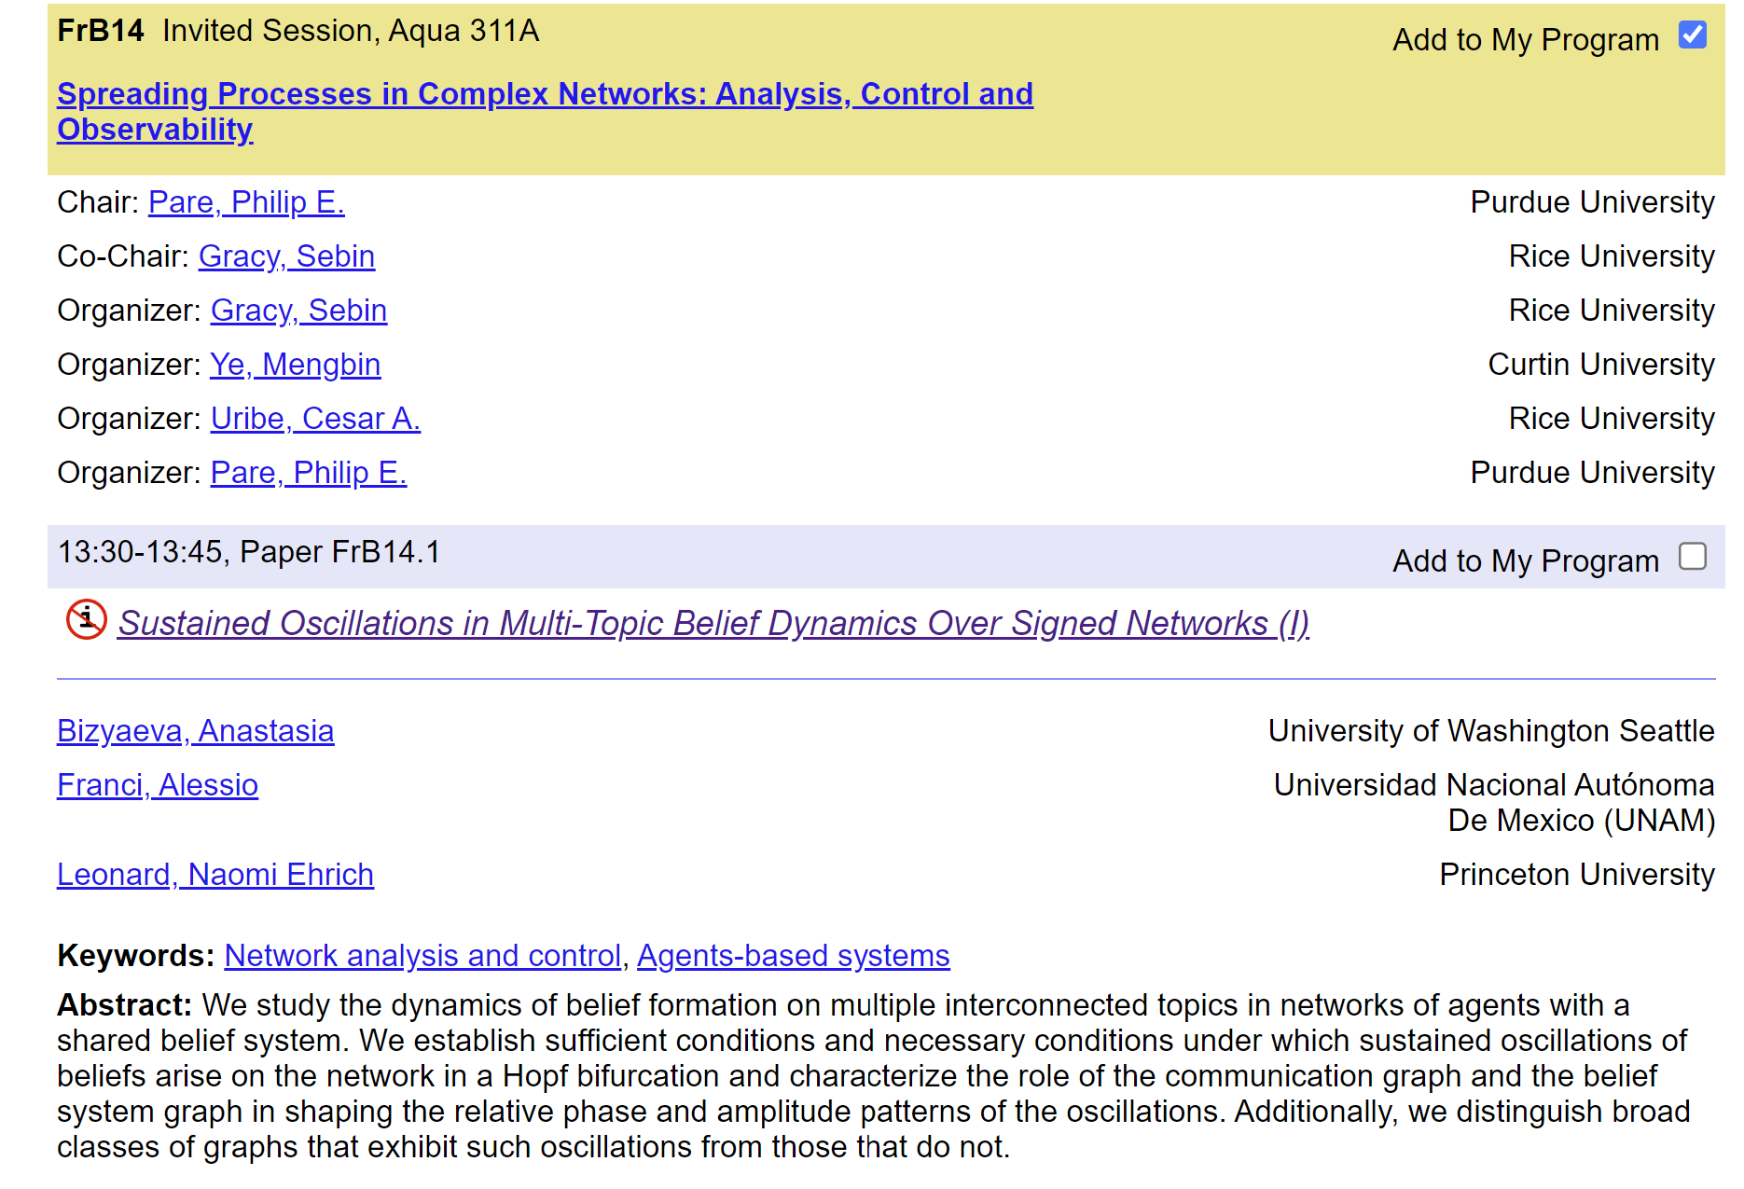
Task: Check Add to My Program for Paper FrB14.1
Action: [x=1692, y=557]
